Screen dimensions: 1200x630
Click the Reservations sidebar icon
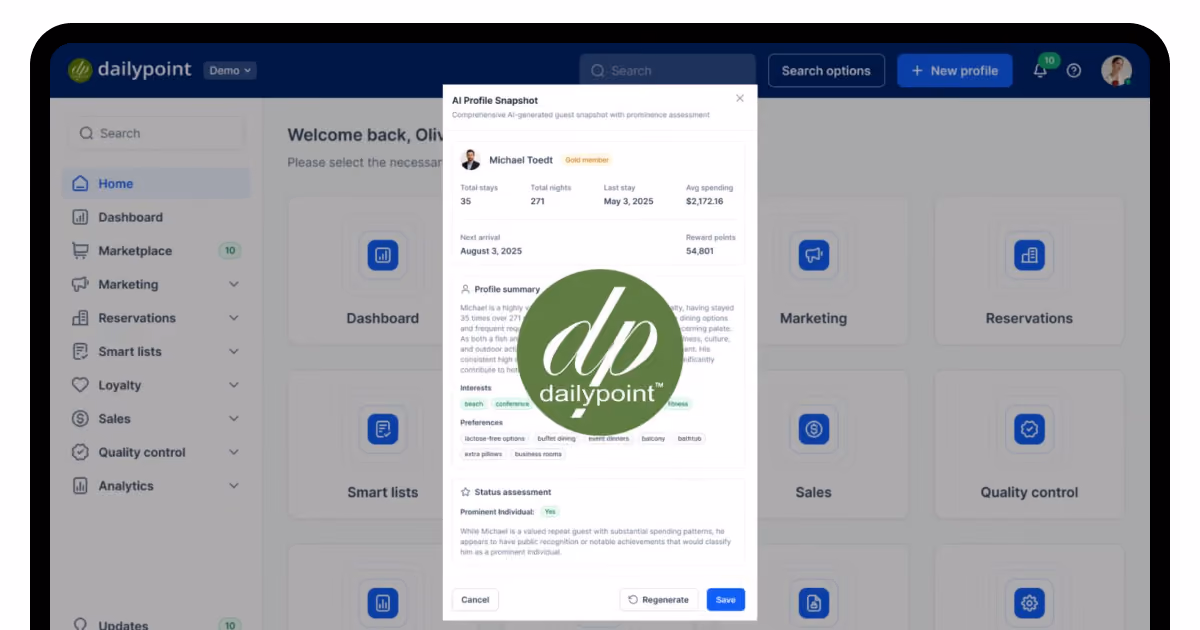(81, 318)
